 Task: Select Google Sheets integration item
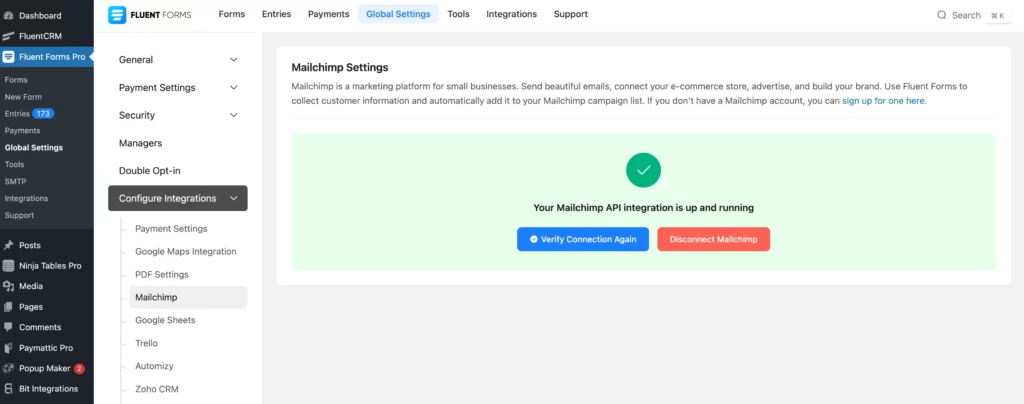coord(165,320)
